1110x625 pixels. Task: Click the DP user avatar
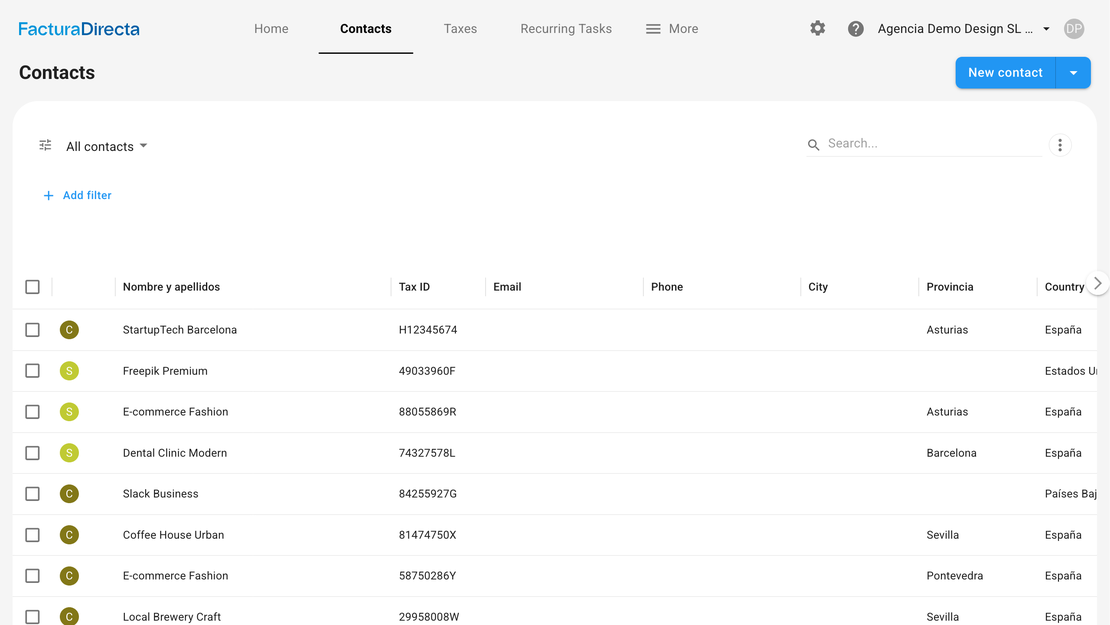click(1074, 29)
